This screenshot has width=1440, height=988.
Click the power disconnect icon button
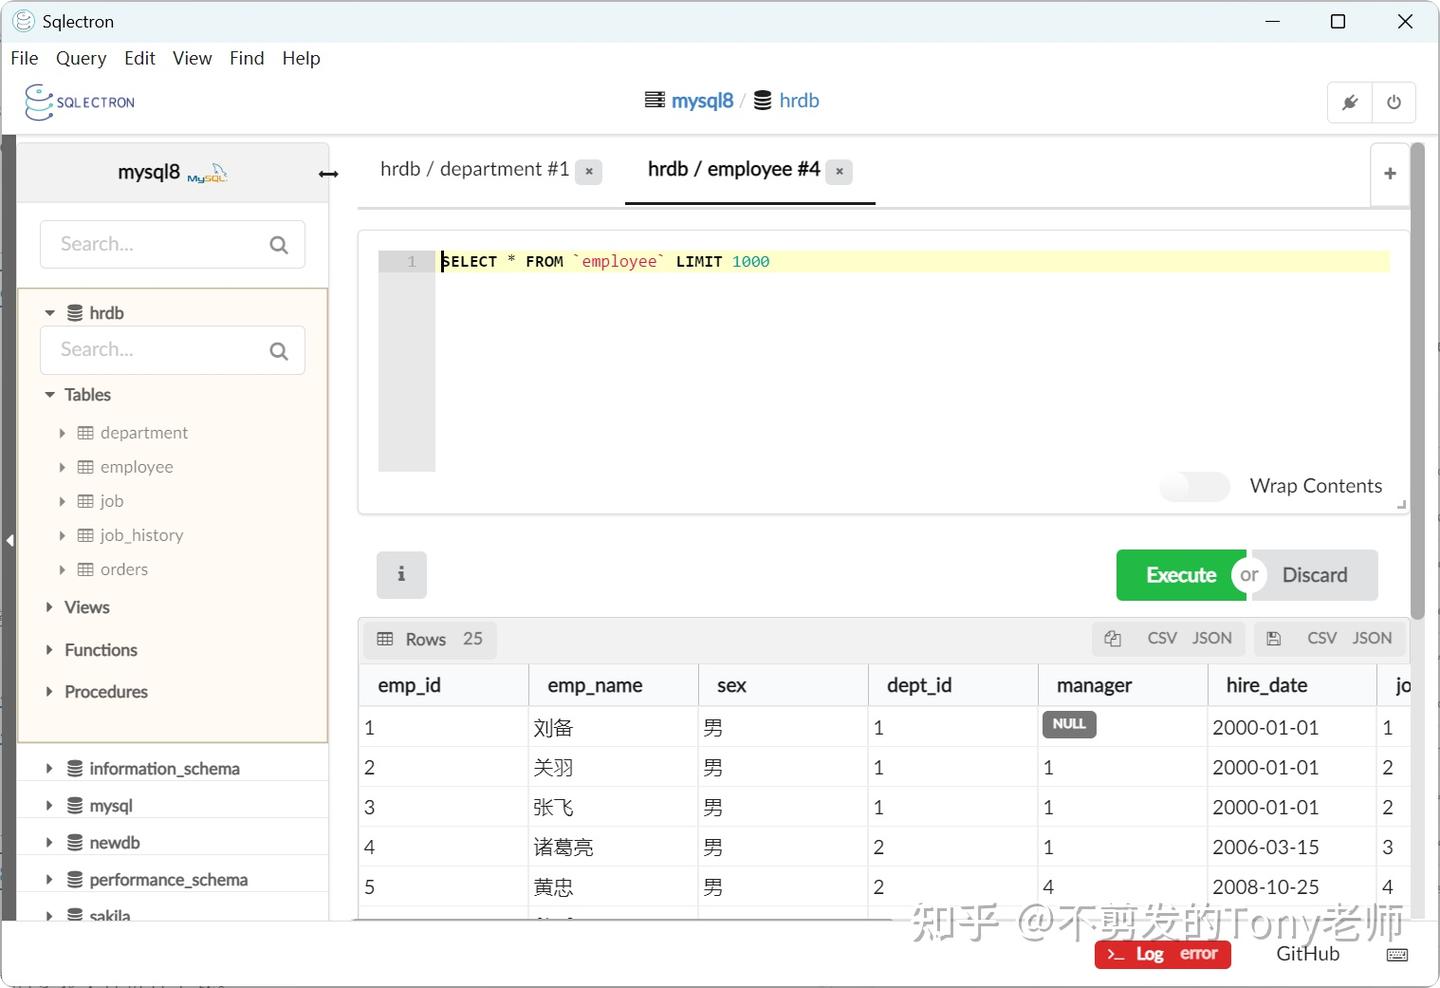pyautogui.click(x=1394, y=102)
